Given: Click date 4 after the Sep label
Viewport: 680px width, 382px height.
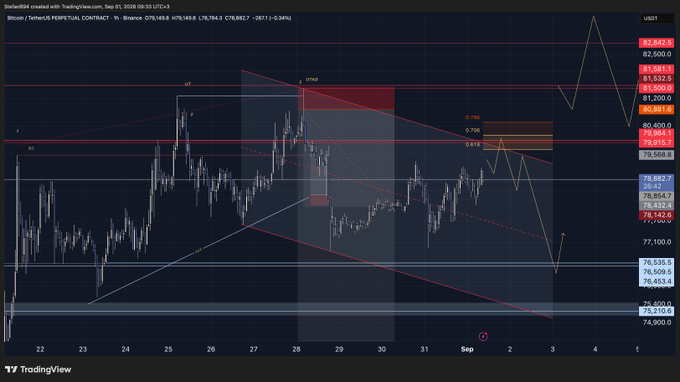Looking at the screenshot, I should [595, 349].
